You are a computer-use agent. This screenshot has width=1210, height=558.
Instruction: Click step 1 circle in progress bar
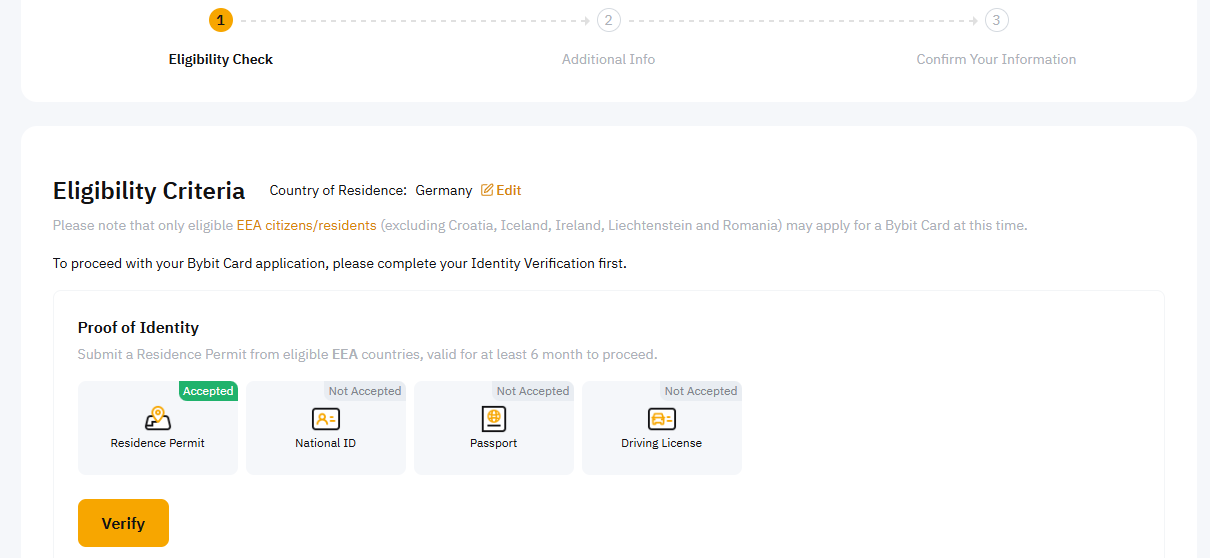pos(221,20)
